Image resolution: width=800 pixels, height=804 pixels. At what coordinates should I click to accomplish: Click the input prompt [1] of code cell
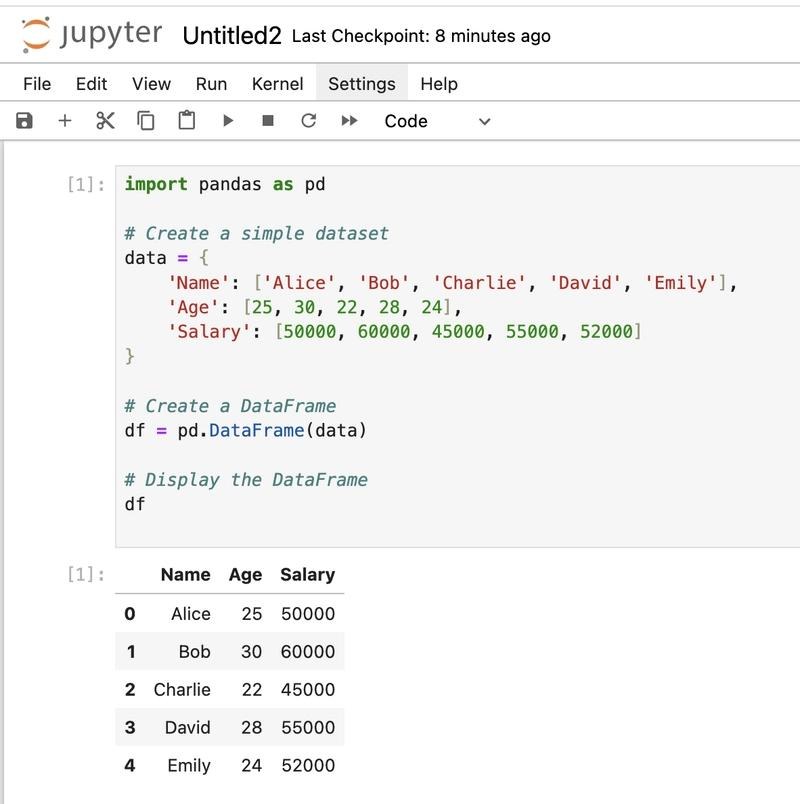pos(86,184)
